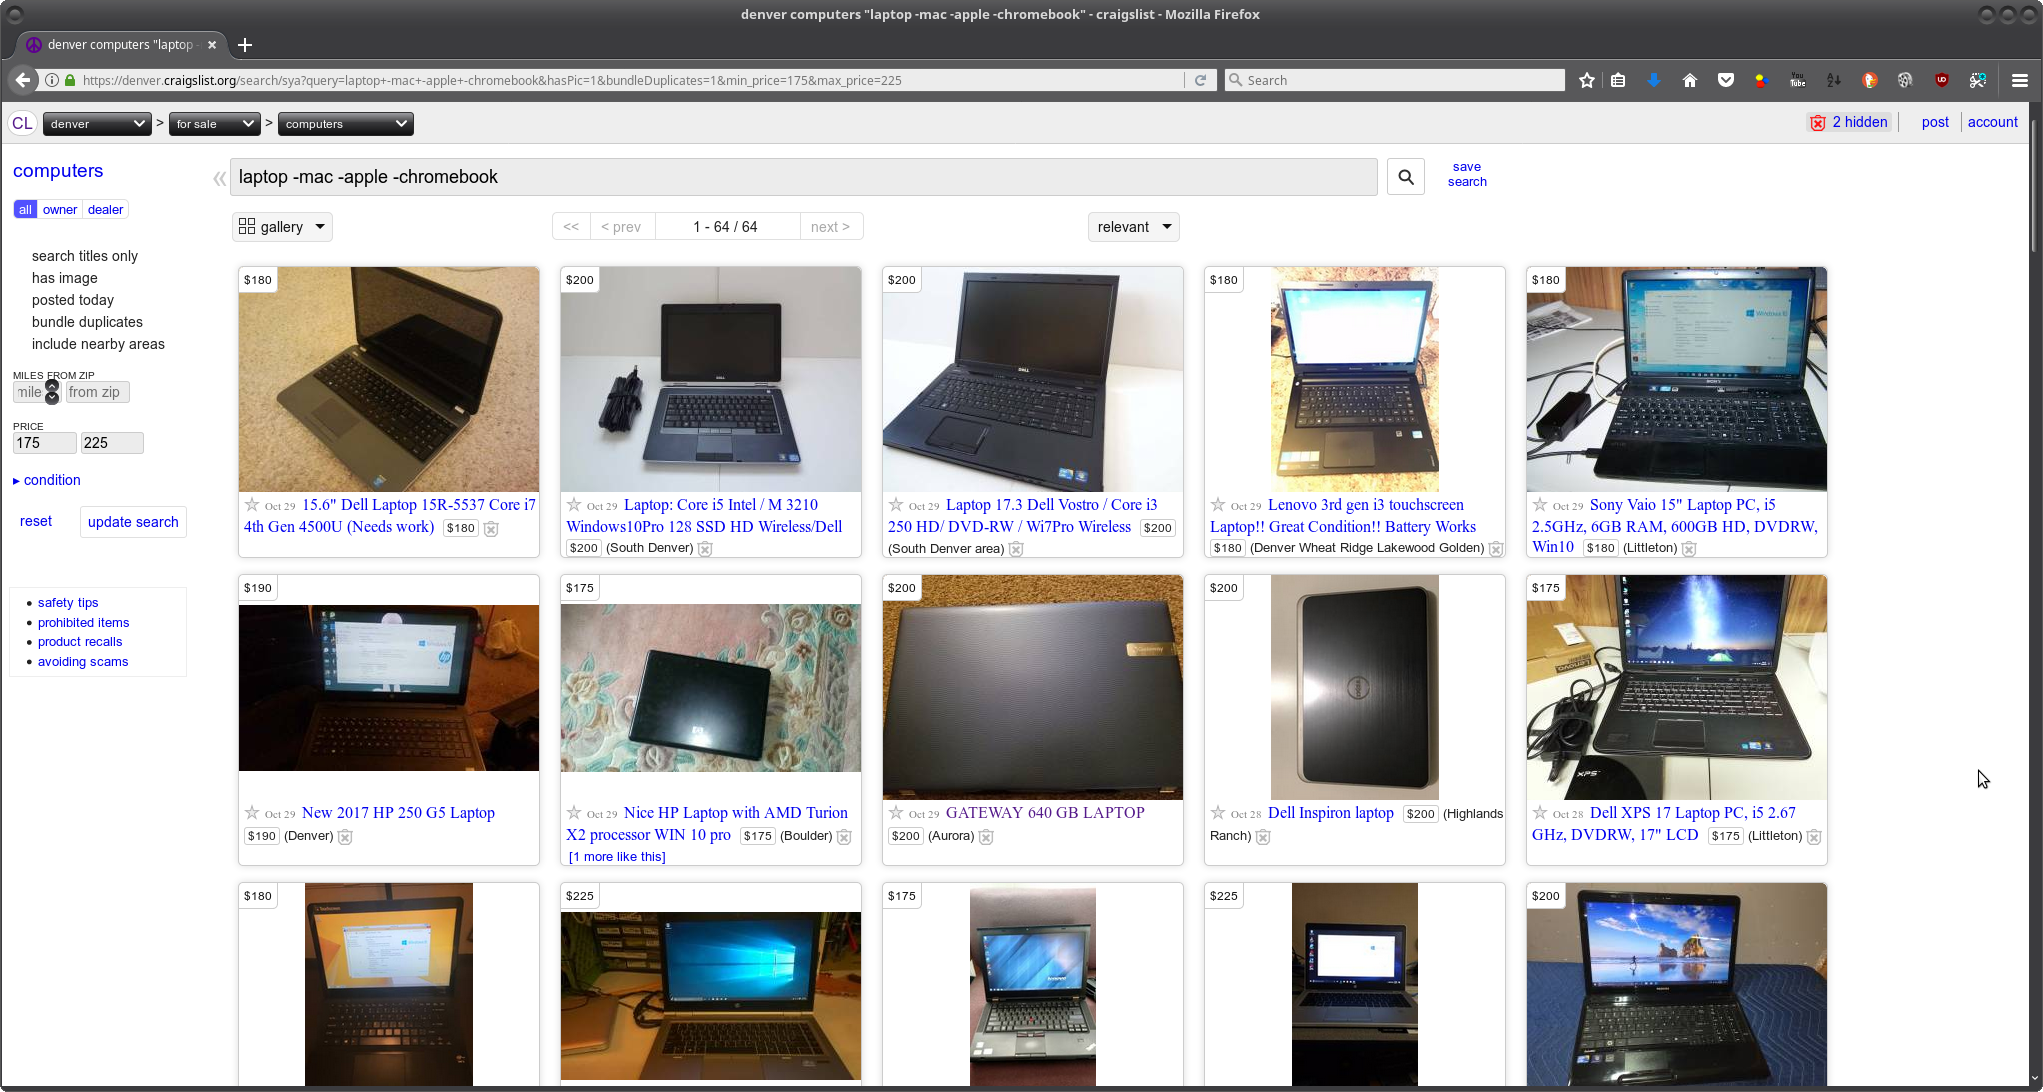Open the avoiding scams link
2043x1092 pixels.
tap(83, 661)
